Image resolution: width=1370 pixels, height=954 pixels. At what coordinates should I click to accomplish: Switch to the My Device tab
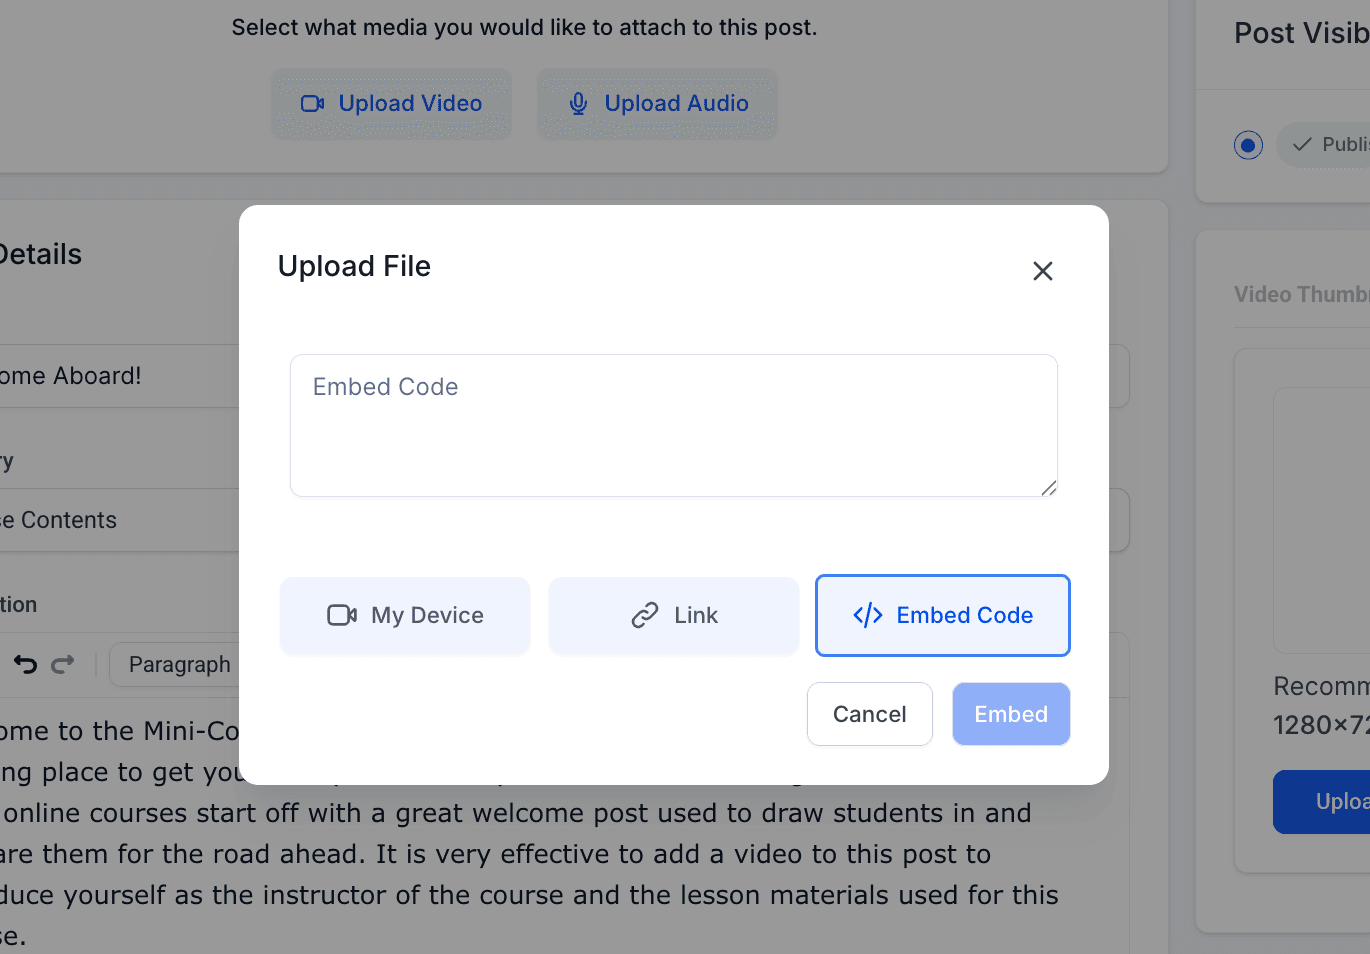[x=405, y=615]
